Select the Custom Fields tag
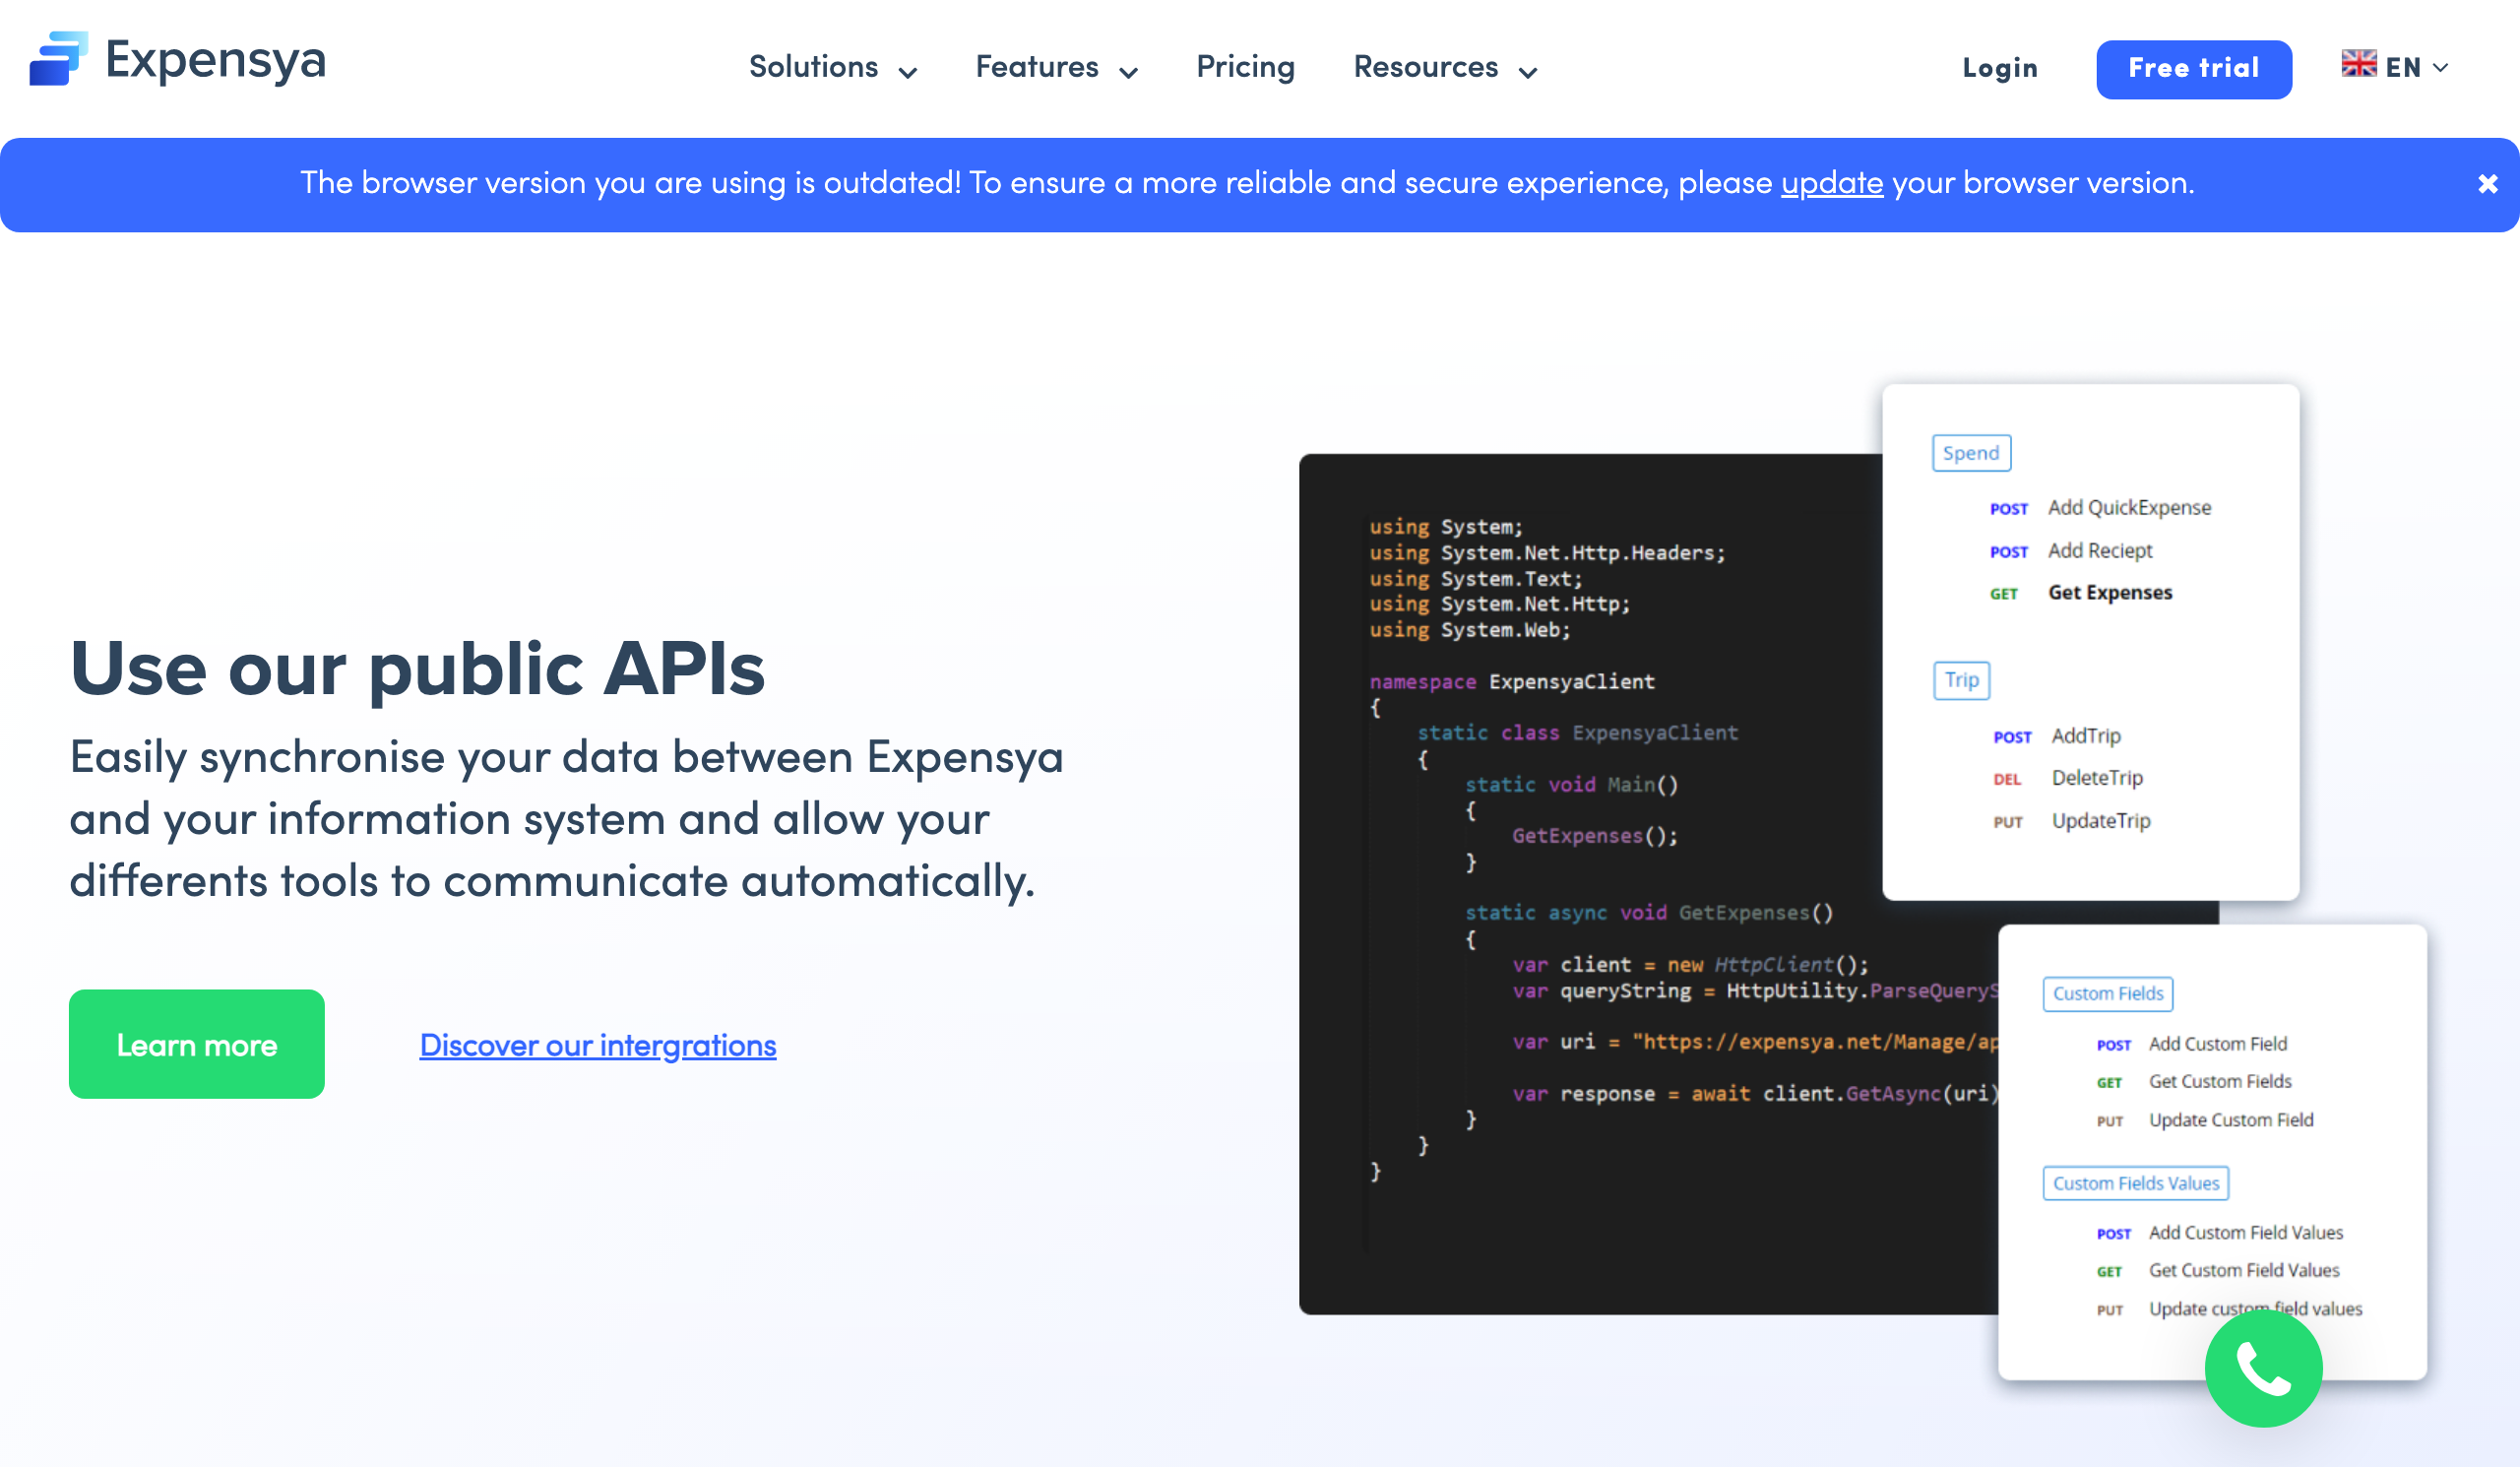This screenshot has width=2520, height=1467. (2107, 993)
